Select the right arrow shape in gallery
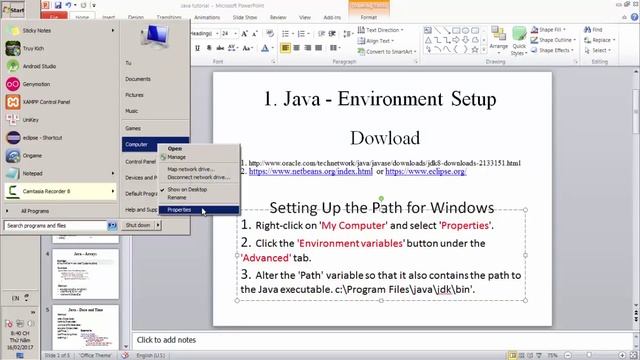The width and height of the screenshot is (640, 360). (456, 40)
